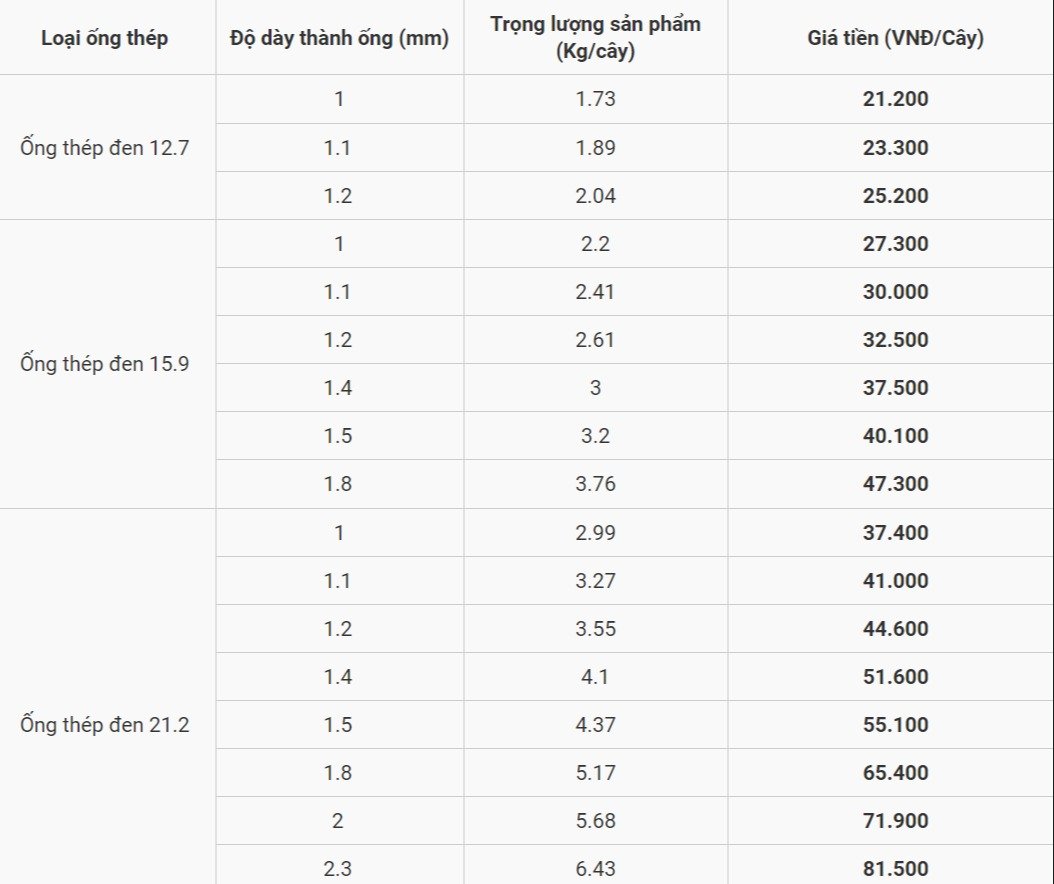Click the 'Loại ống thép' column header
1054x884 pixels.
point(104,38)
